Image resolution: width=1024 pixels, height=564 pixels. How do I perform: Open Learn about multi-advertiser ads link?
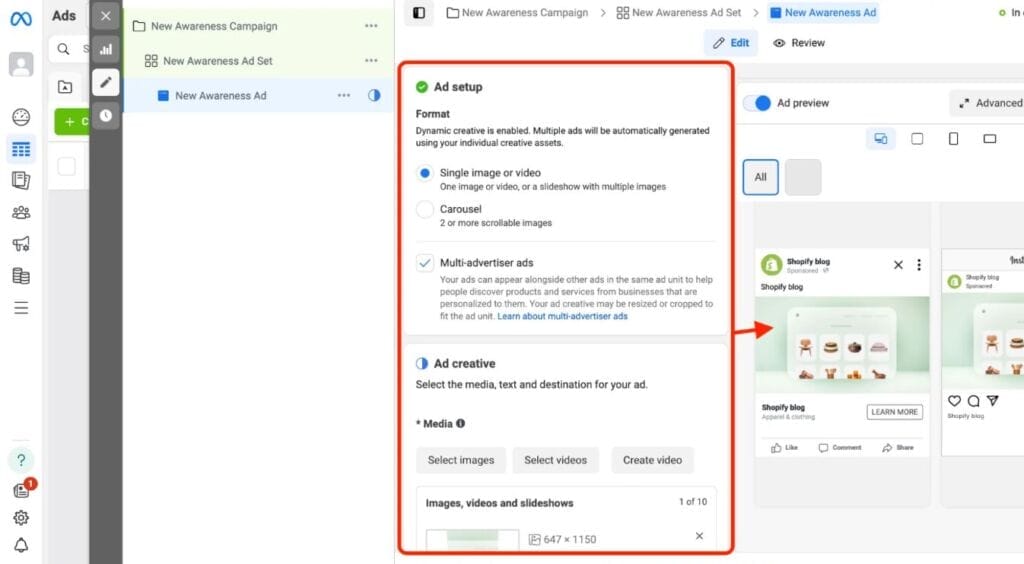(562, 316)
